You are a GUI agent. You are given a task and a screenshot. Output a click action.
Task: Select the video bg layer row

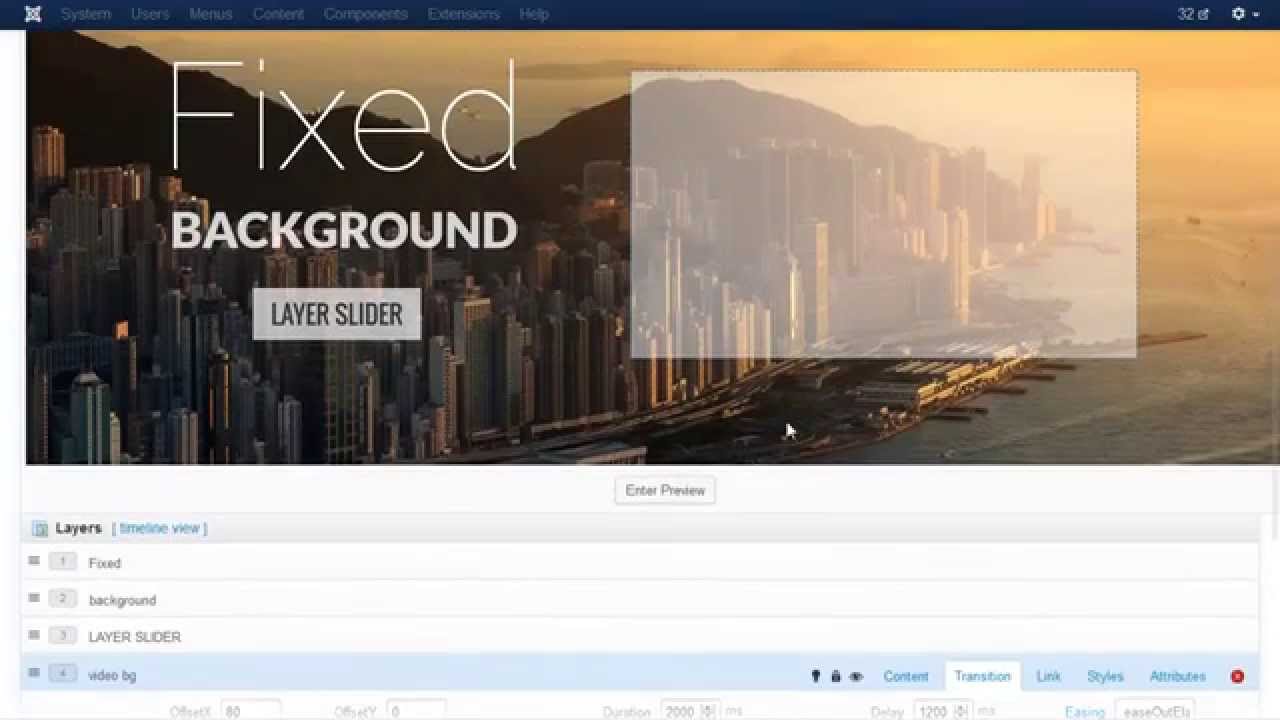coord(640,674)
